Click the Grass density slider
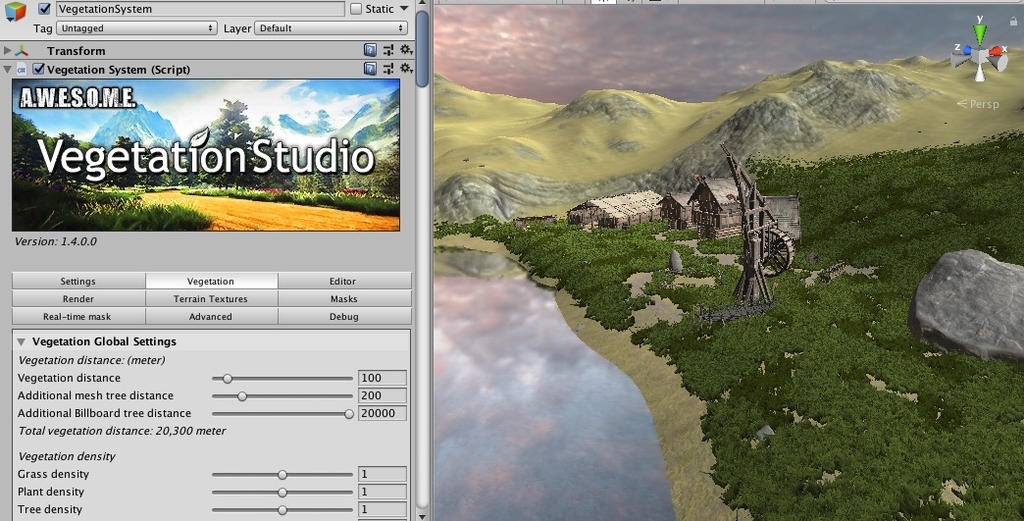 tap(282, 474)
